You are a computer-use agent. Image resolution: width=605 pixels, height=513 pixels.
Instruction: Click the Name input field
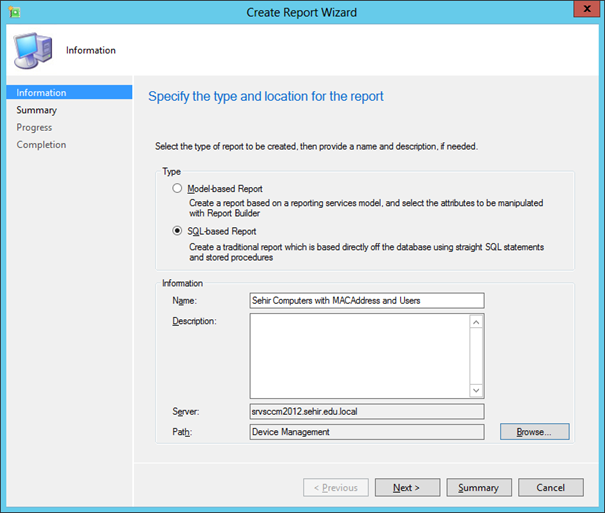[x=367, y=300]
